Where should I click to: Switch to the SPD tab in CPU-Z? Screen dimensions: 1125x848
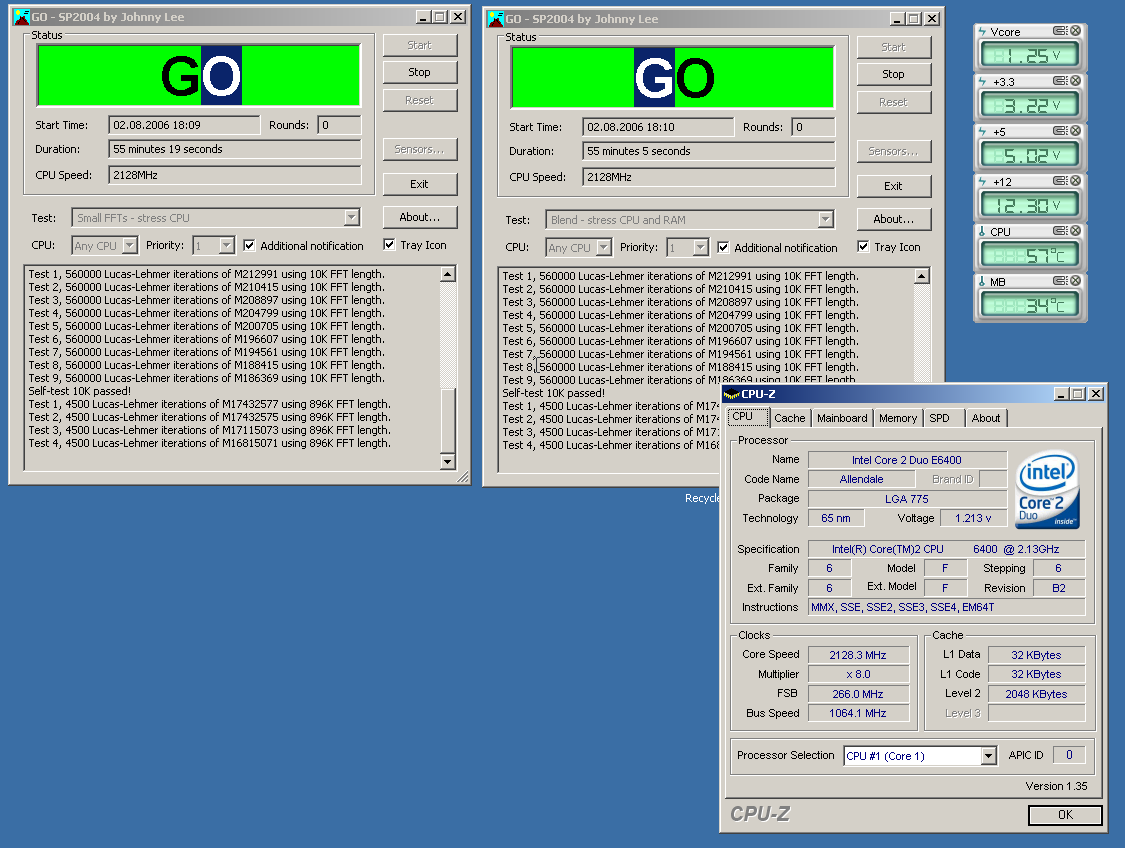click(x=941, y=418)
